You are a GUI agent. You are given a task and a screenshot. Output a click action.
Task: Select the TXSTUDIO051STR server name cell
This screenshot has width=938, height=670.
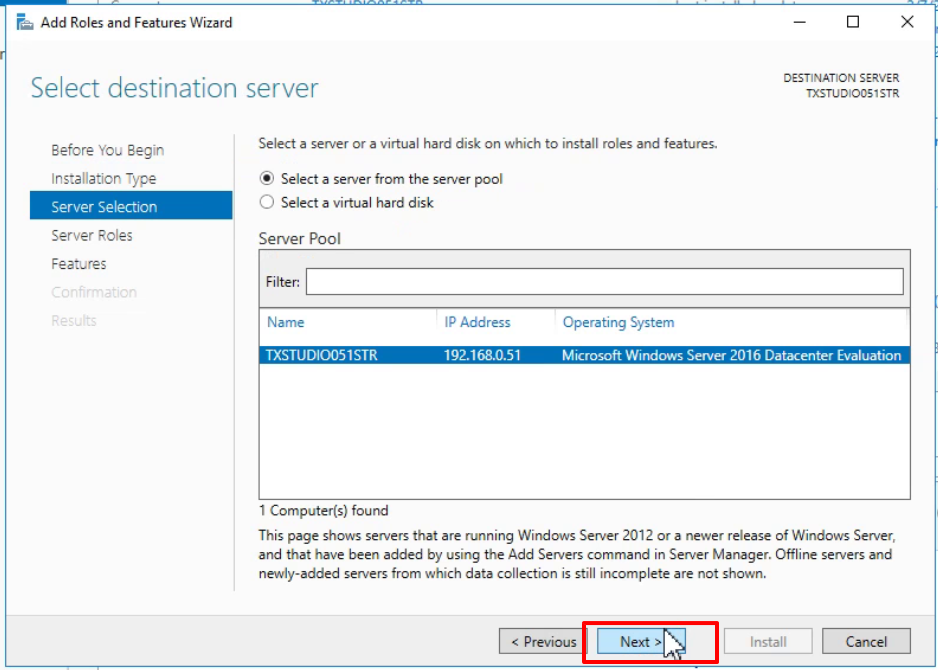pyautogui.click(x=322, y=355)
